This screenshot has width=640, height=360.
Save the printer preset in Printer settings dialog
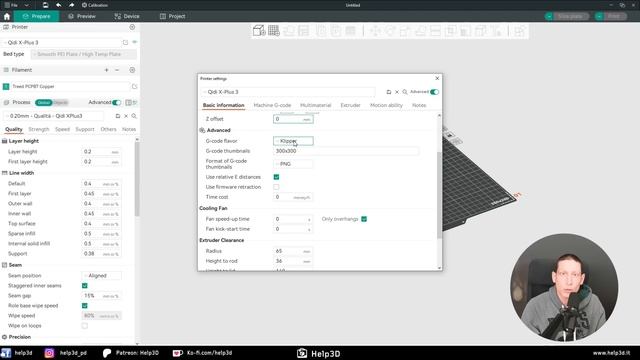pos(389,92)
